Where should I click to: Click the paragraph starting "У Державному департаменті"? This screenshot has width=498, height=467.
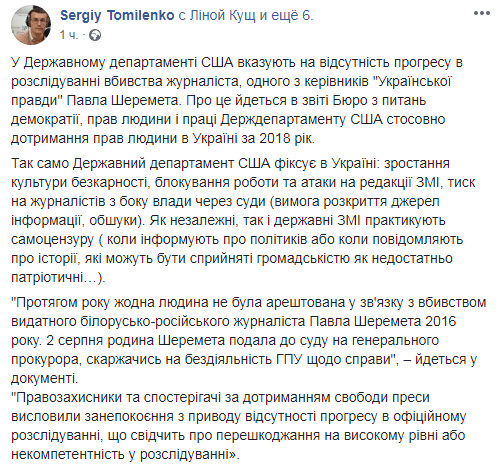click(x=237, y=100)
